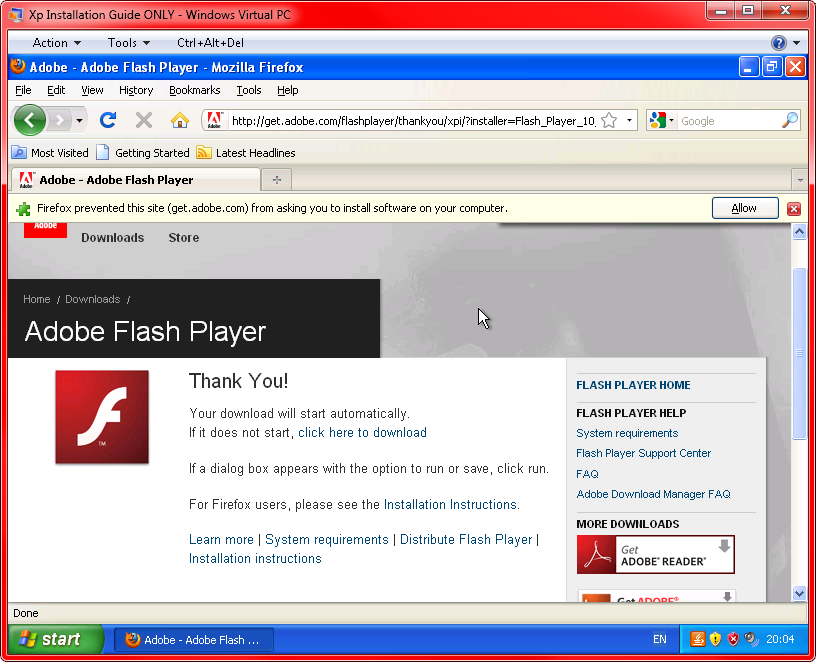
Task: Bookmark this page with the star icon
Action: coord(609,121)
